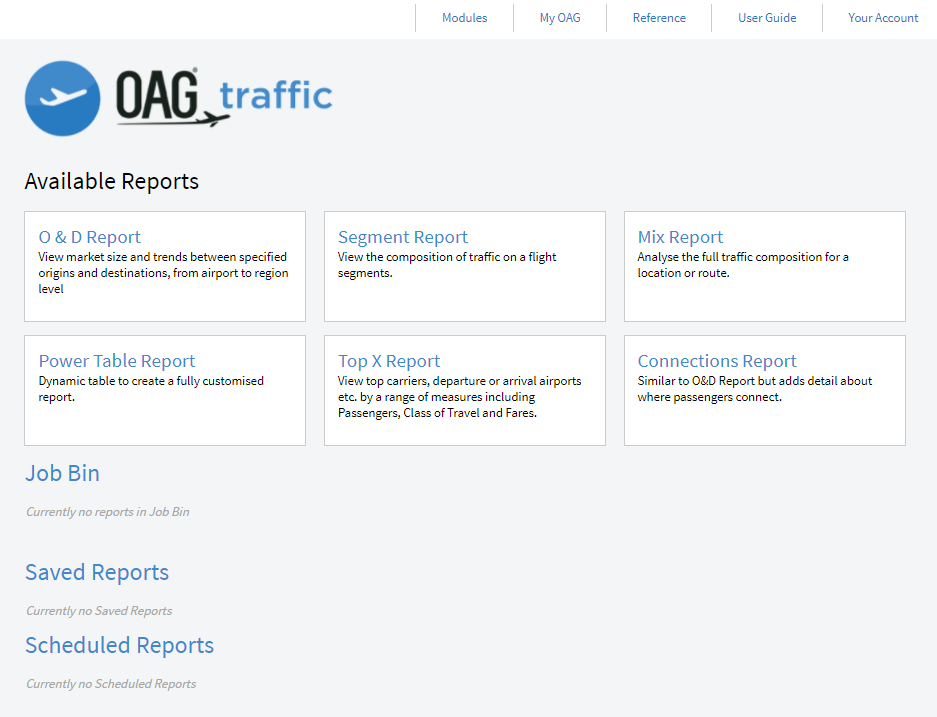Click the Scheduled Reports heading
This screenshot has width=937, height=717.
click(120, 645)
